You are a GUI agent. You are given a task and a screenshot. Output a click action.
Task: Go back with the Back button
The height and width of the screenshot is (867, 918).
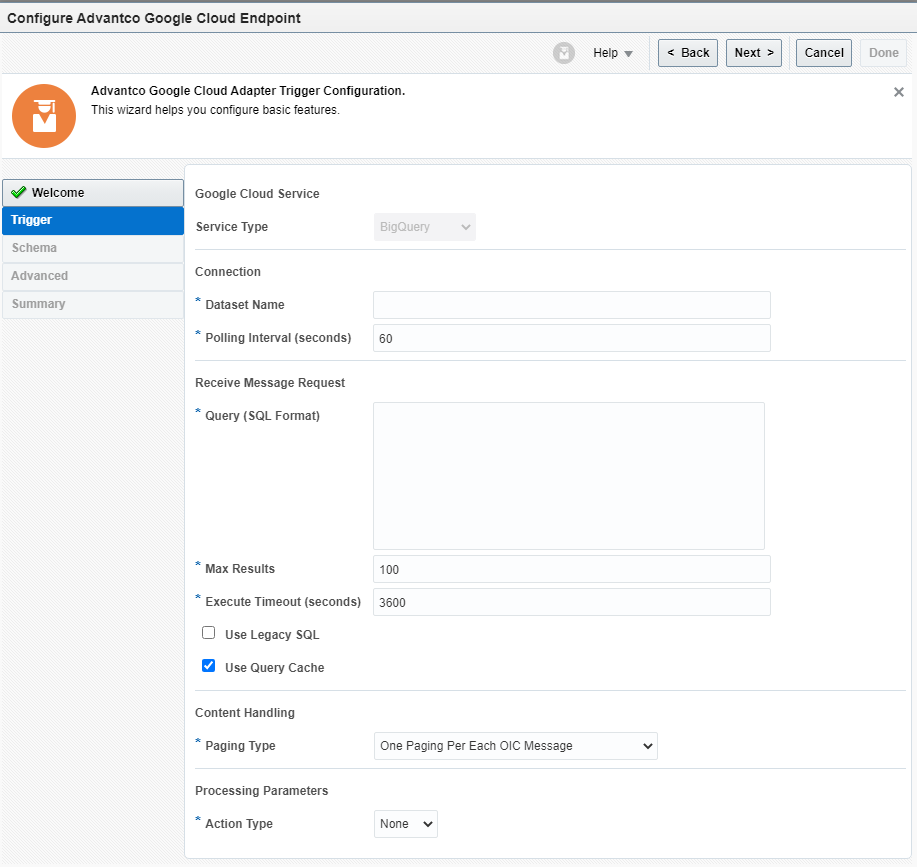688,53
